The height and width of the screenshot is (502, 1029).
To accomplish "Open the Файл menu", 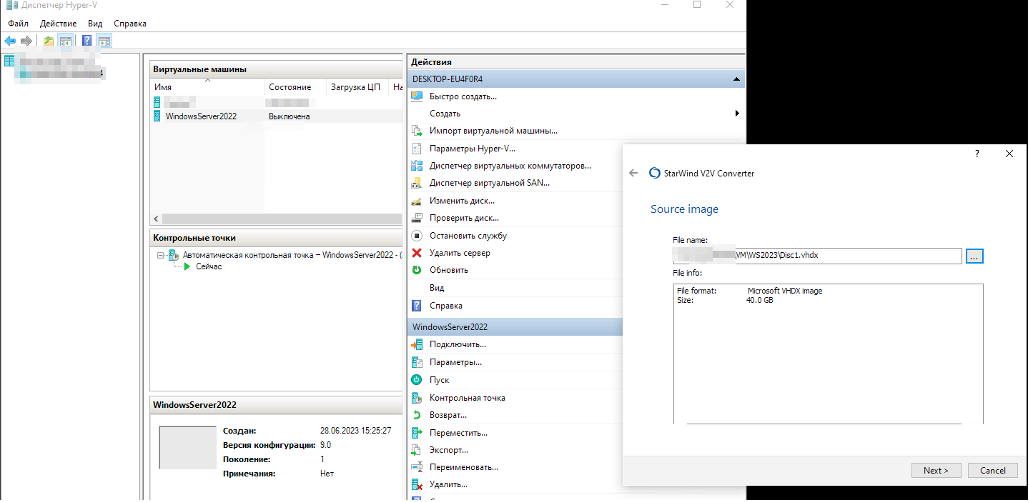I will click(x=18, y=24).
